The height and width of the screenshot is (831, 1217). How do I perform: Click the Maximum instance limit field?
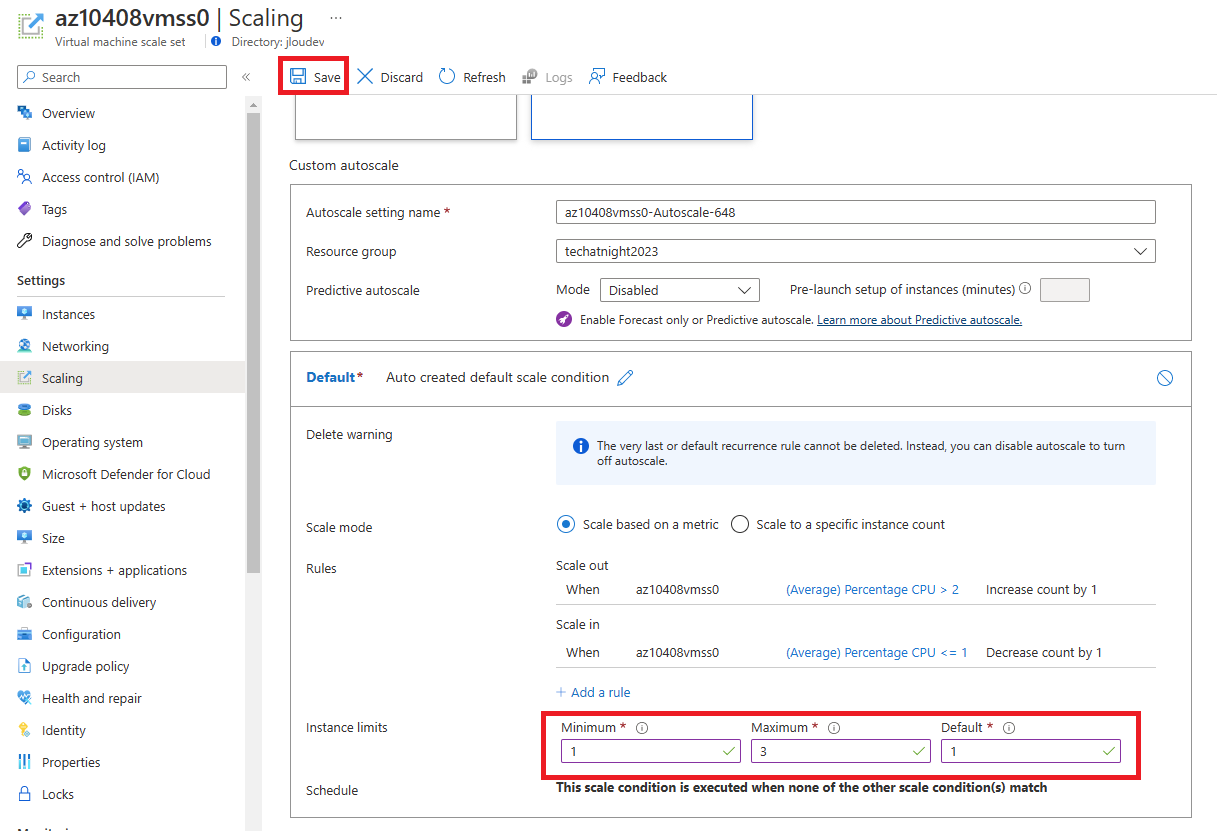tap(840, 751)
